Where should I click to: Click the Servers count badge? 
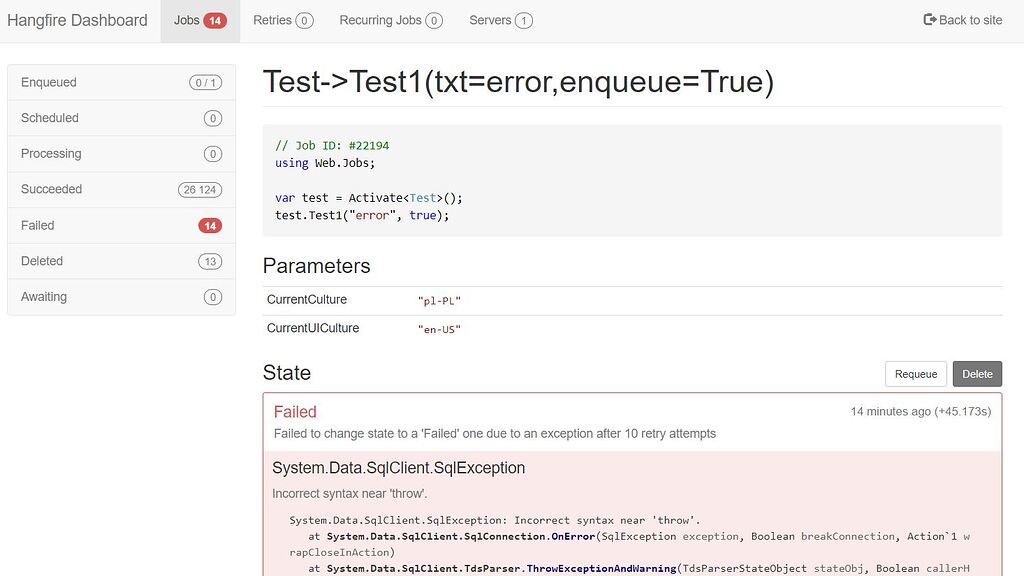pos(523,20)
